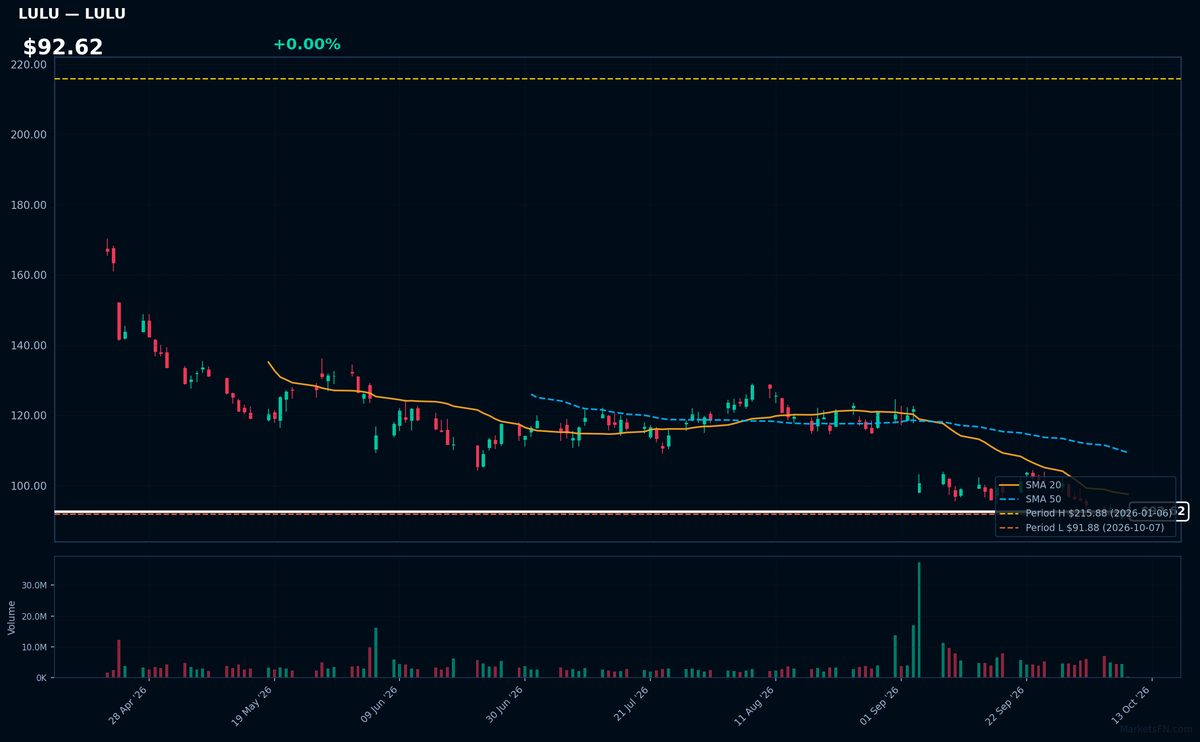The width and height of the screenshot is (1200, 742).
Task: Click the 180.00 price axis label
Action: (28, 205)
